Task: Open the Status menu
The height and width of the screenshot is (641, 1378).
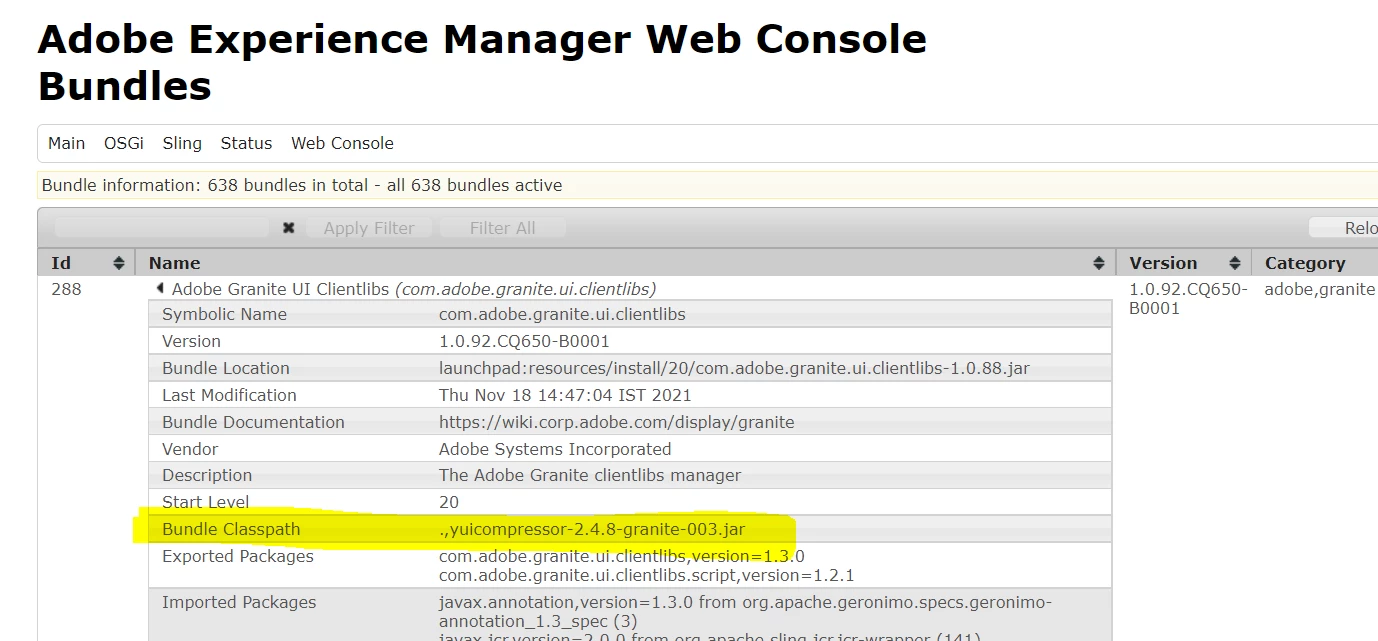Action: pyautogui.click(x=246, y=143)
